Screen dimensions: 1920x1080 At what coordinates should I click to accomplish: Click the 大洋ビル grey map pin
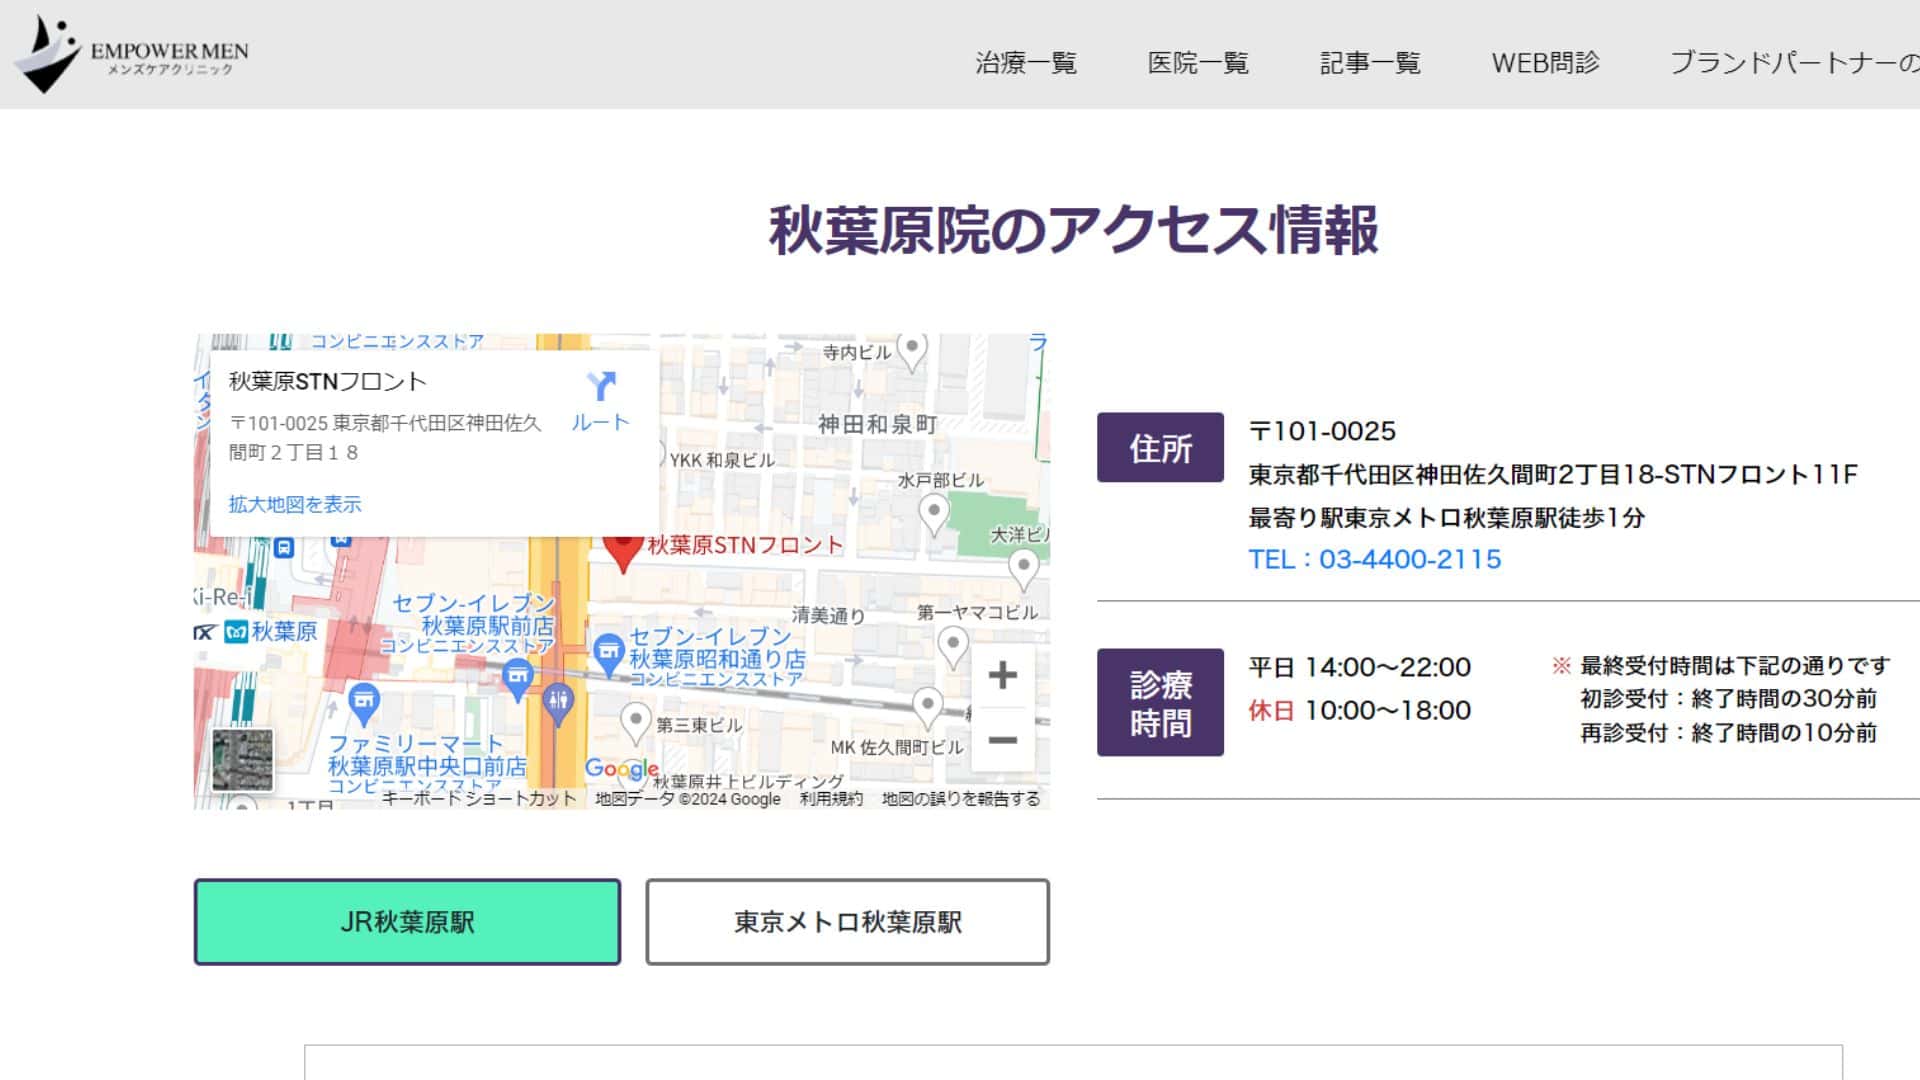click(x=1023, y=570)
